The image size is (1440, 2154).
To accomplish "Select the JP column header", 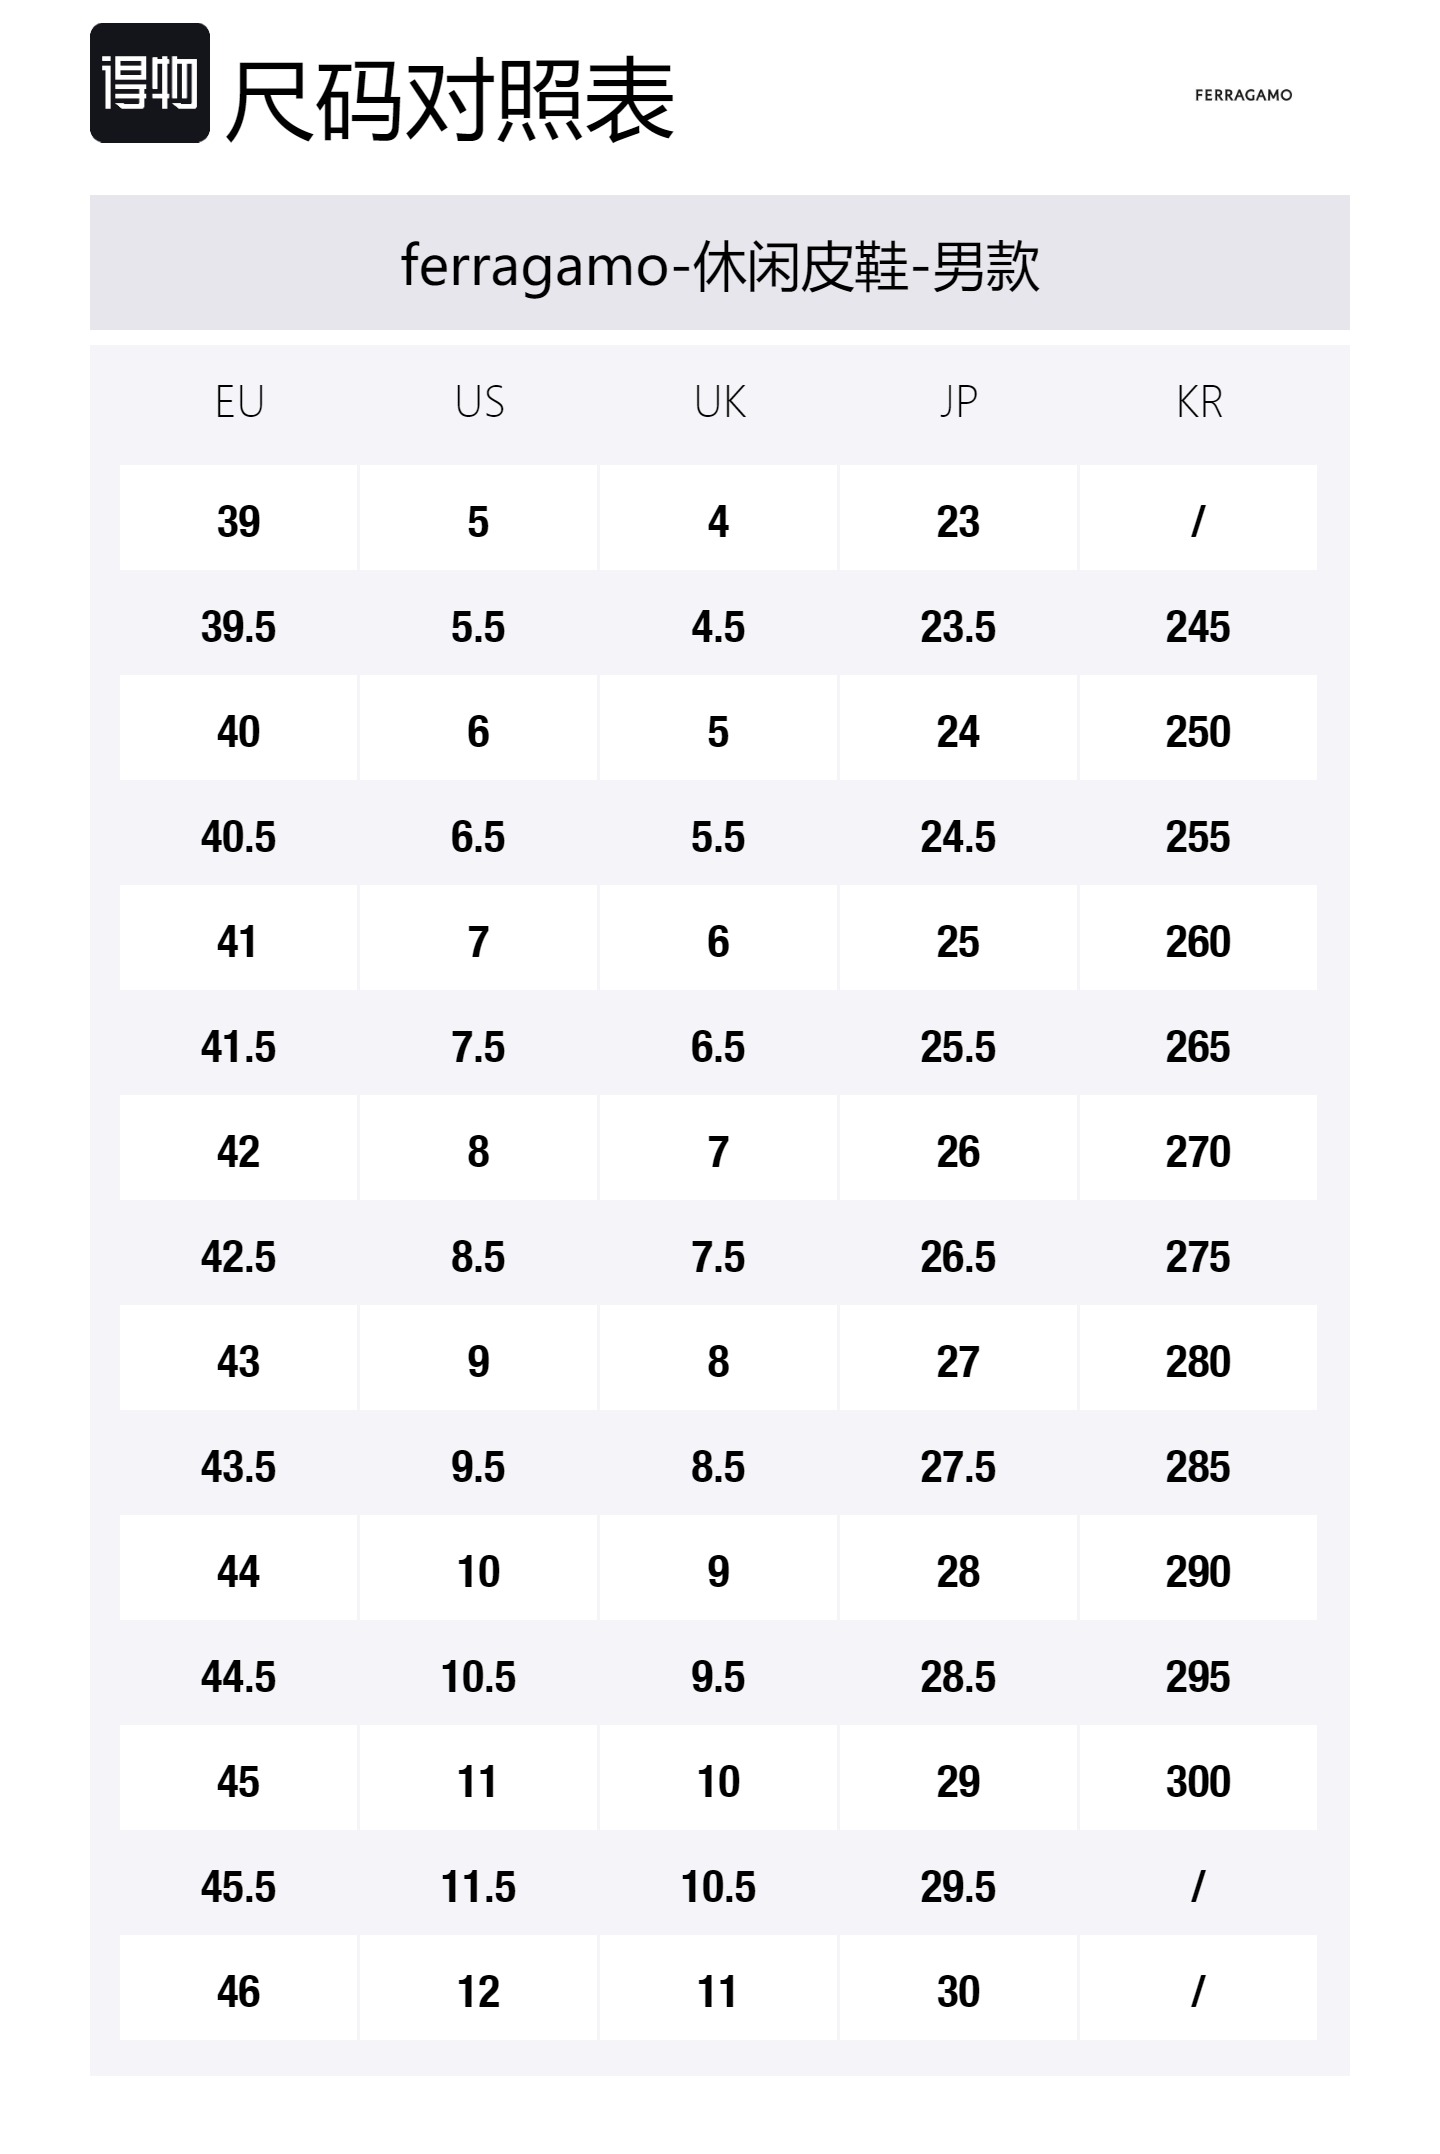I will click(958, 402).
